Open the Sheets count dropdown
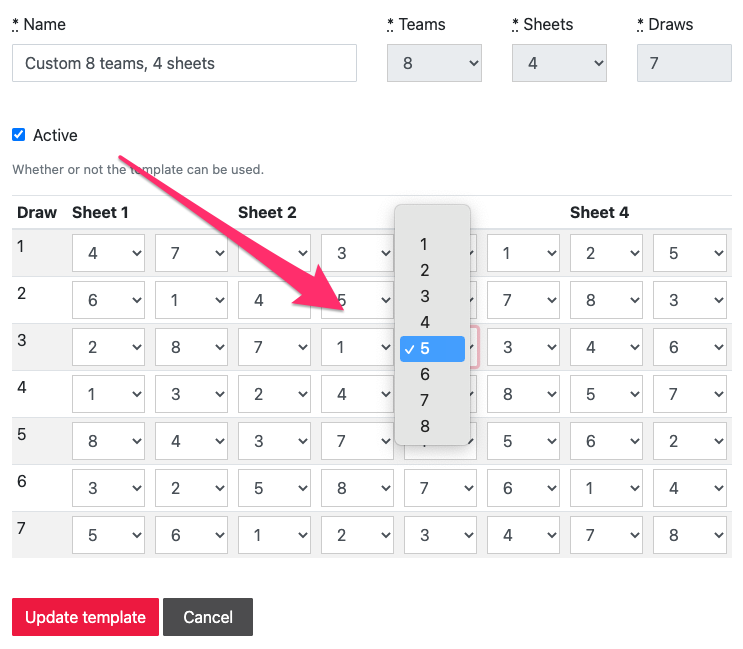 click(559, 63)
